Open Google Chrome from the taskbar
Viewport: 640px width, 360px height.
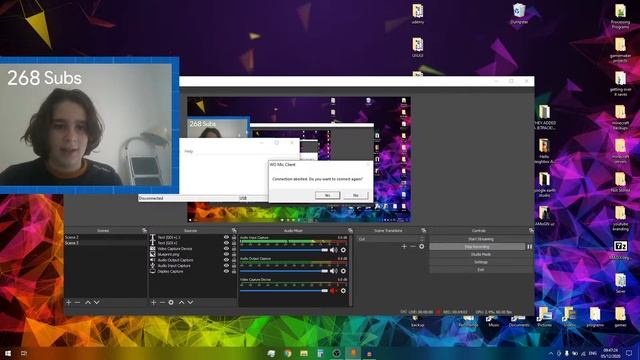click(288, 353)
